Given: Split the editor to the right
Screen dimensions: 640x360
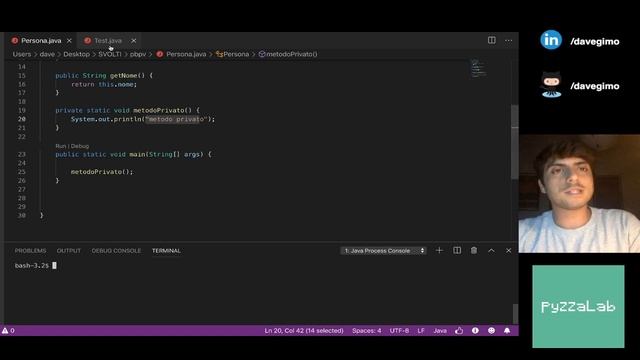Looking at the screenshot, I should tap(492, 40).
